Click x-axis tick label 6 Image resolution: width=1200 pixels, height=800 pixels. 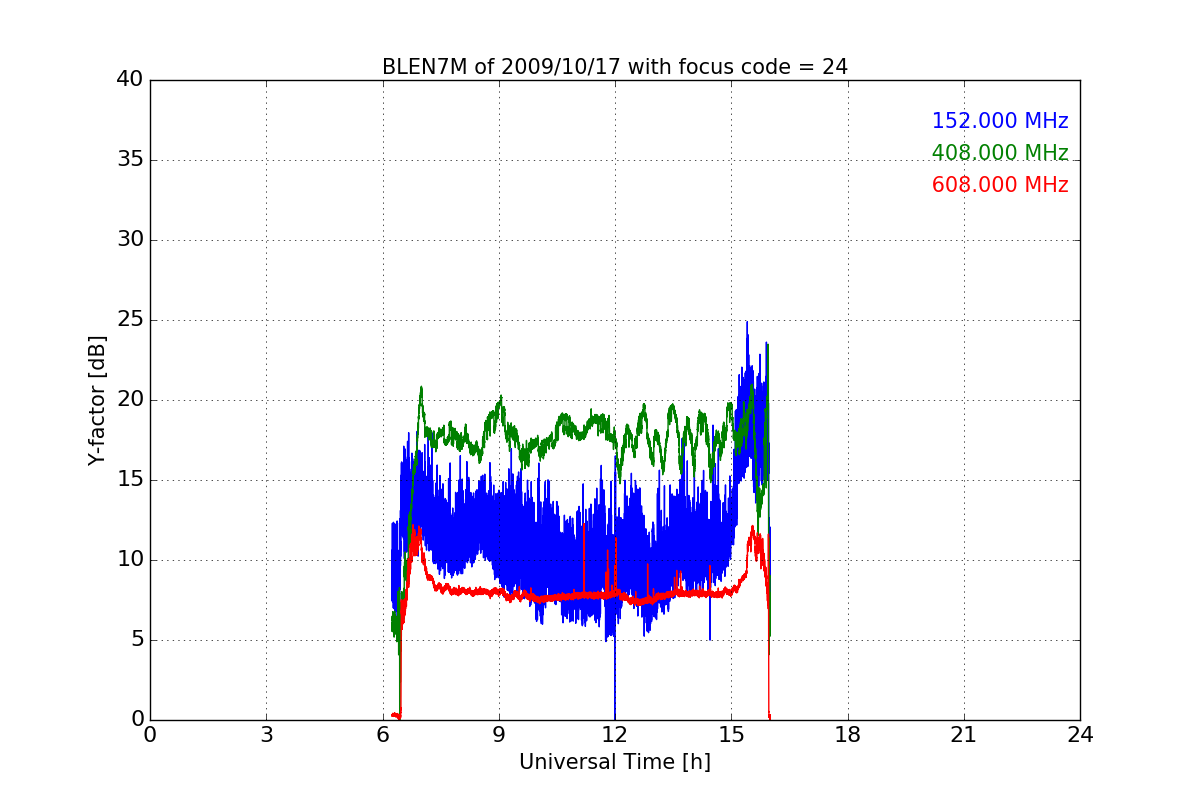click(x=383, y=735)
